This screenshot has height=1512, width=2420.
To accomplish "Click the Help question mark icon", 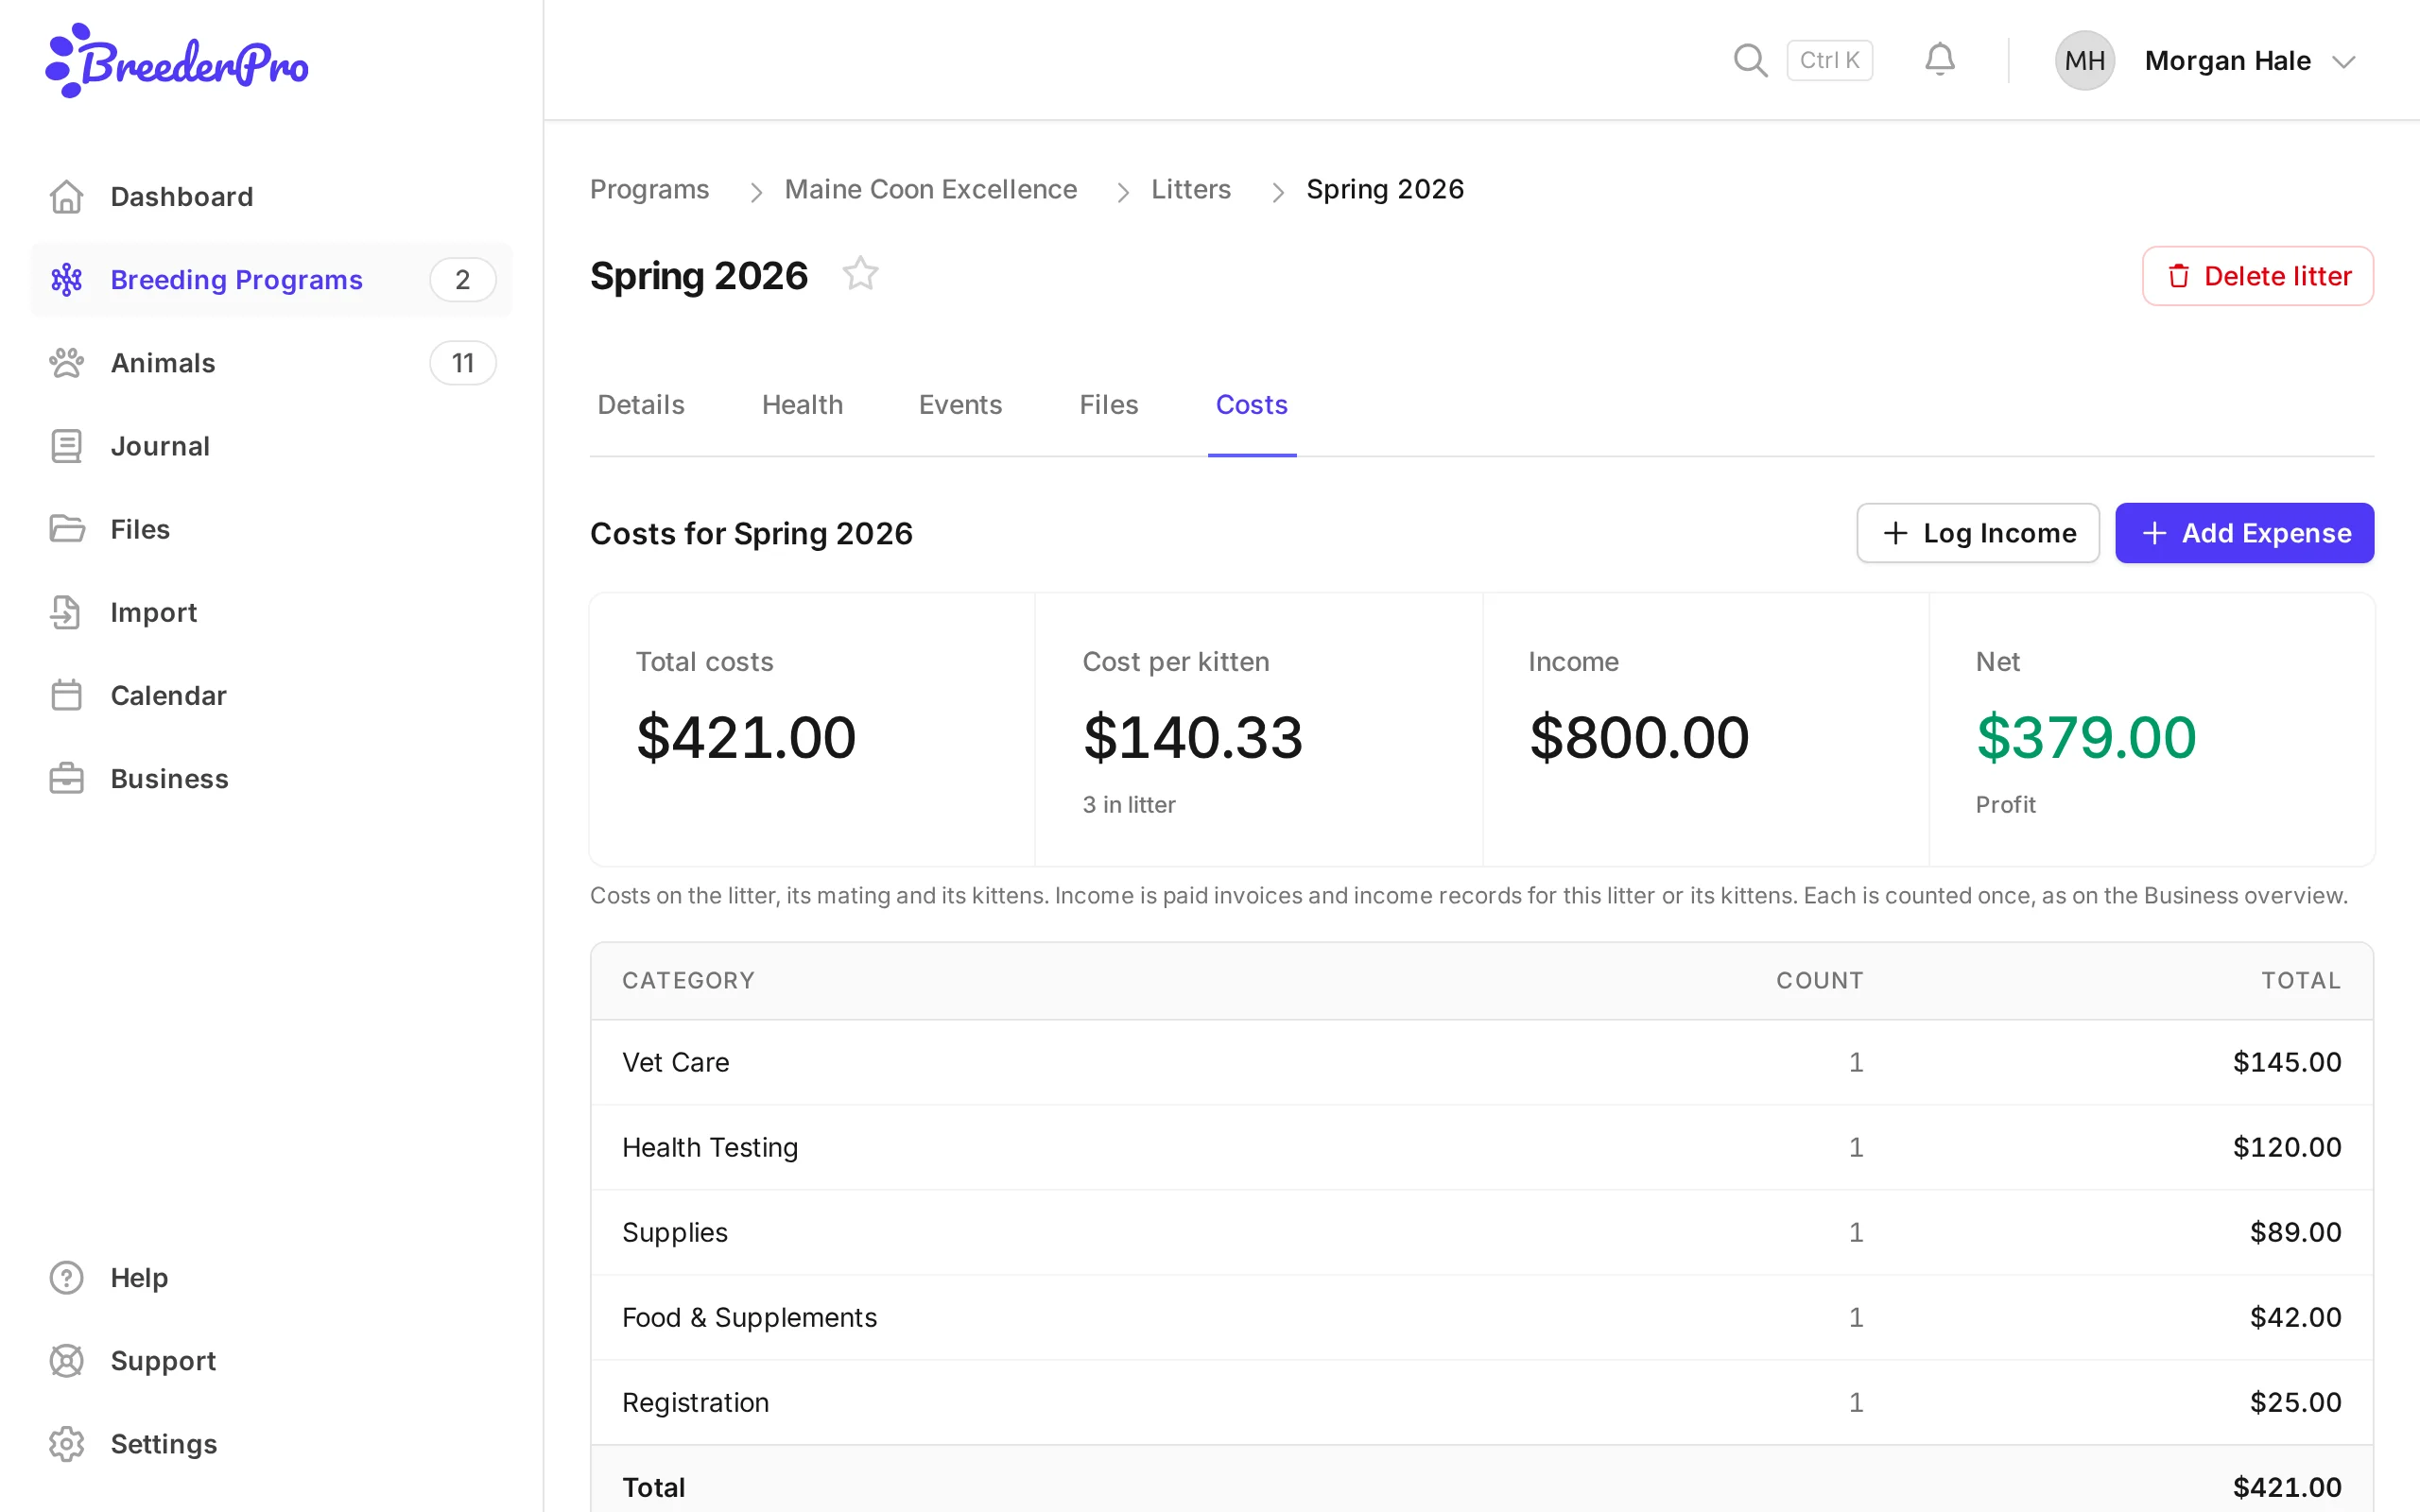I will coord(66,1277).
